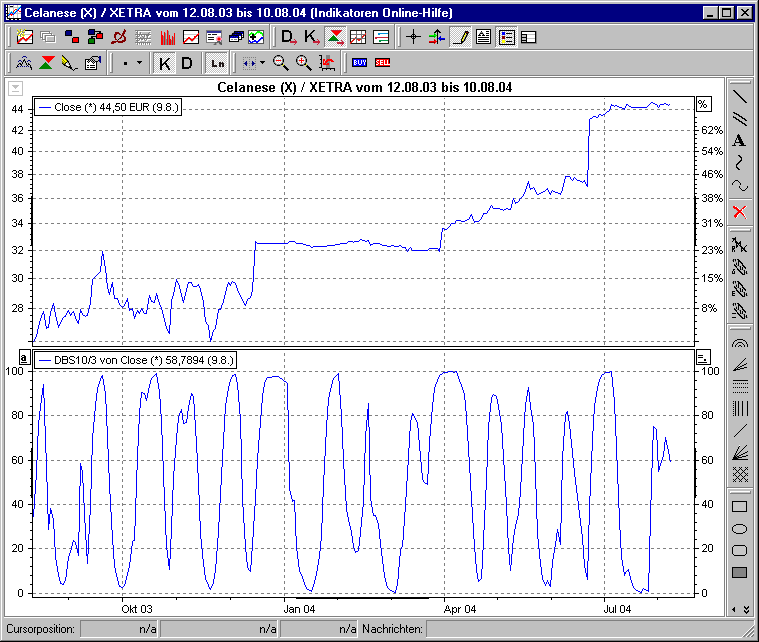Viewport: 759px width, 642px height.
Task: Click the BUY order button
Action: tap(359, 63)
